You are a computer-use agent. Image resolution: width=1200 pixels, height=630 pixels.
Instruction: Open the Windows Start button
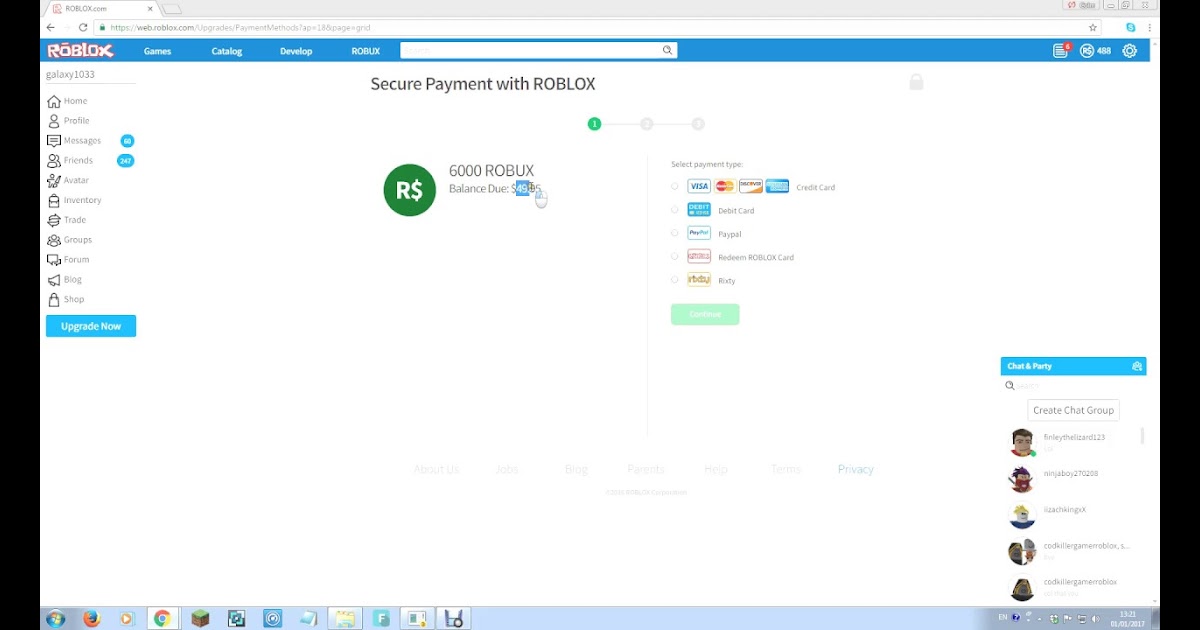coord(55,618)
